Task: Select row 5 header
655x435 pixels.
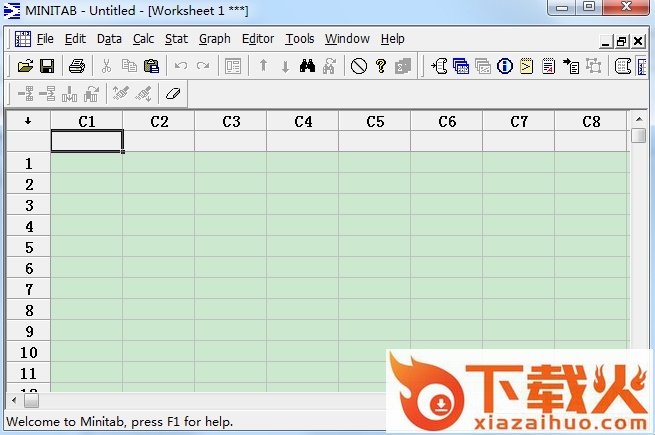Action: pos(29,247)
